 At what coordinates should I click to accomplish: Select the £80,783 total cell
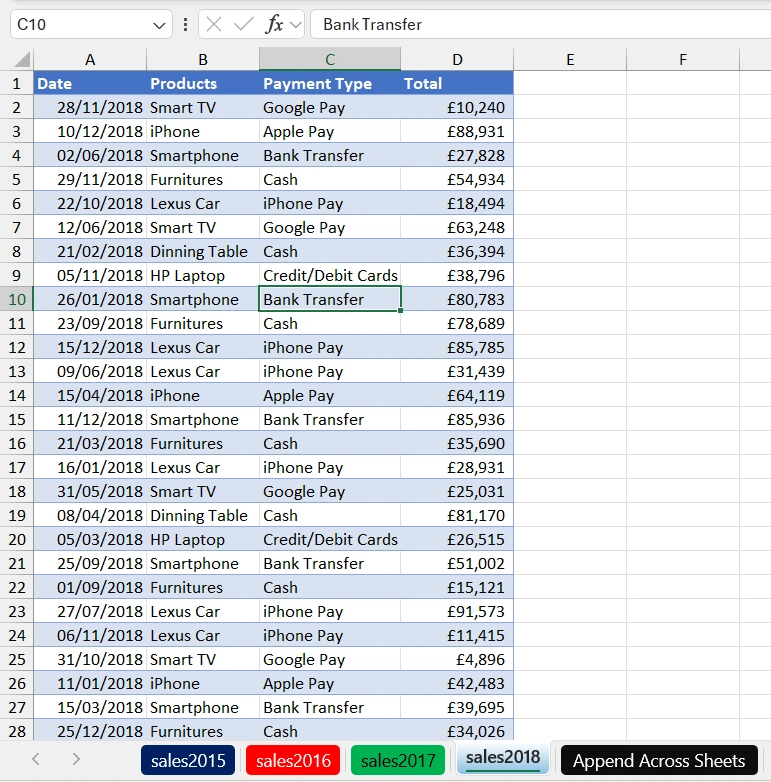[x=457, y=299]
